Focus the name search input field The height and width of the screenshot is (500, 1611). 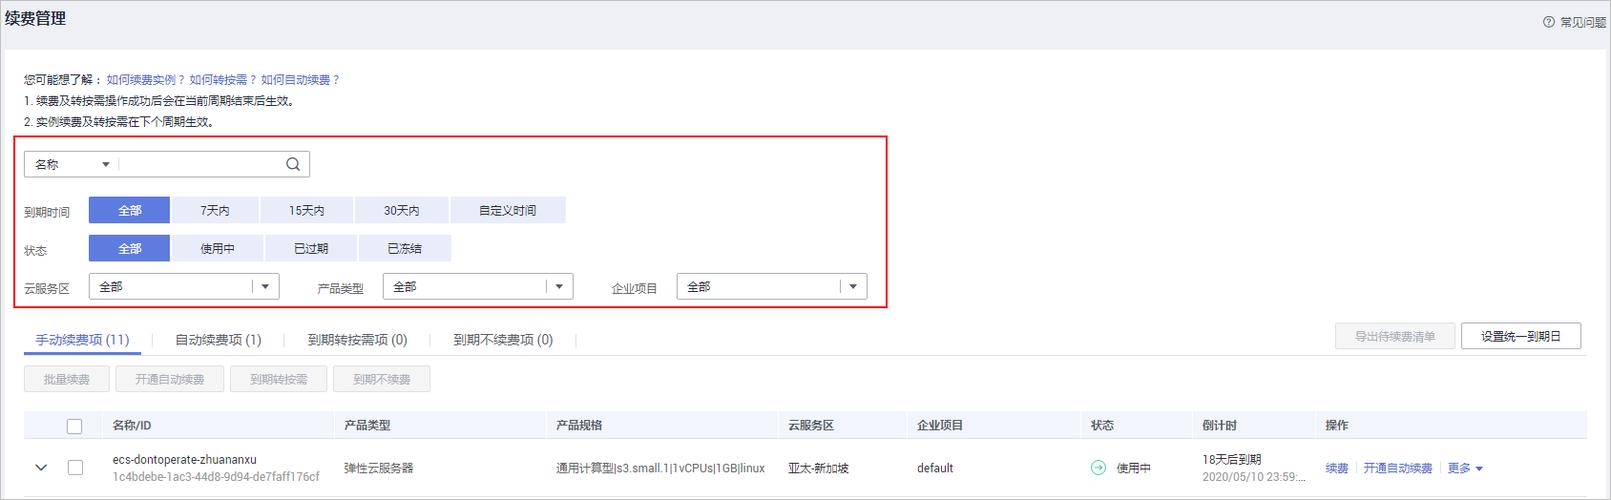[x=200, y=164]
